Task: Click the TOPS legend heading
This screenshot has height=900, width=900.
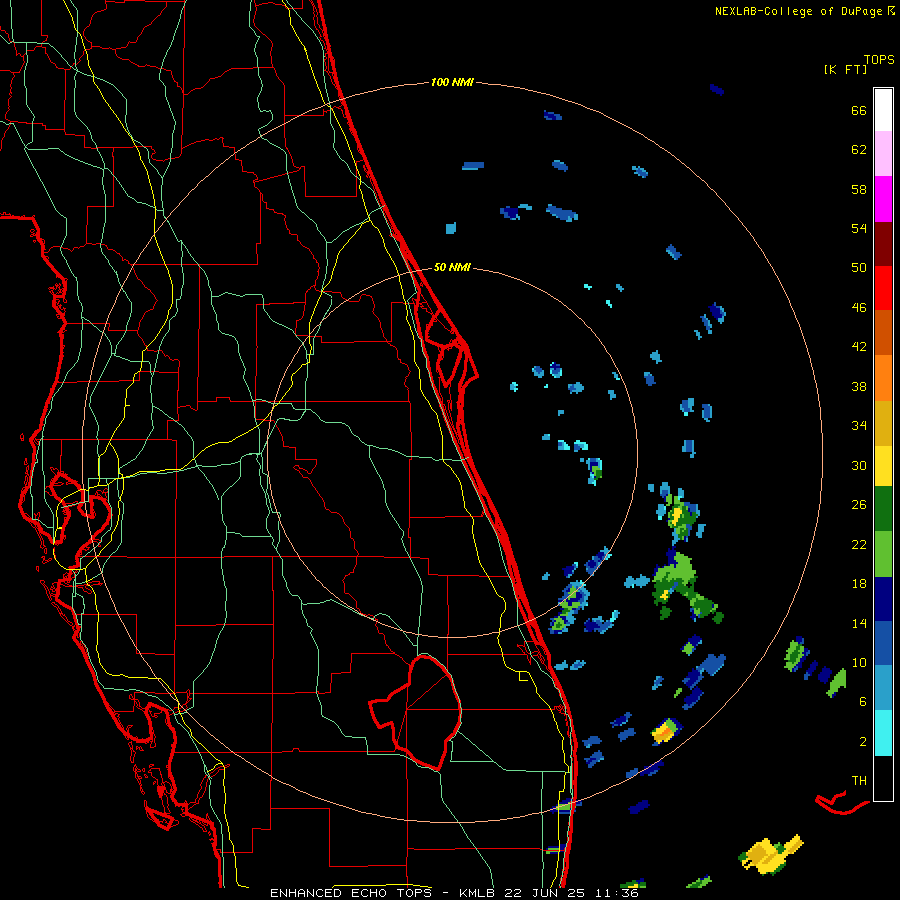Action: (879, 60)
